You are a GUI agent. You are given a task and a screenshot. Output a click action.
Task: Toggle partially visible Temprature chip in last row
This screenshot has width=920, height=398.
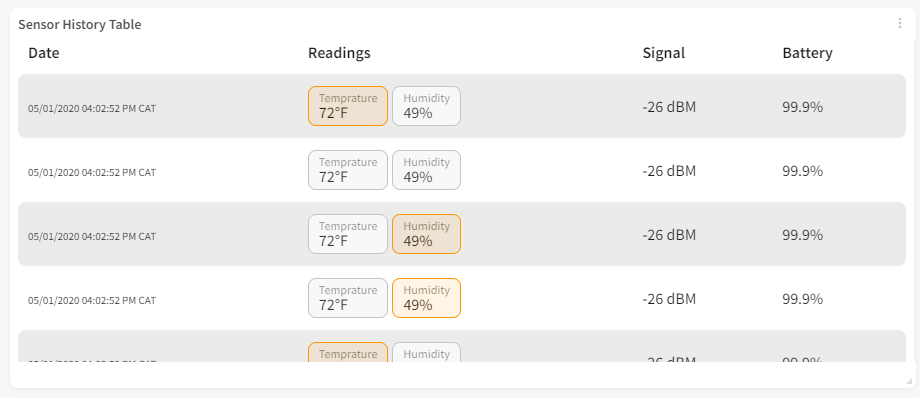pyautogui.click(x=348, y=352)
